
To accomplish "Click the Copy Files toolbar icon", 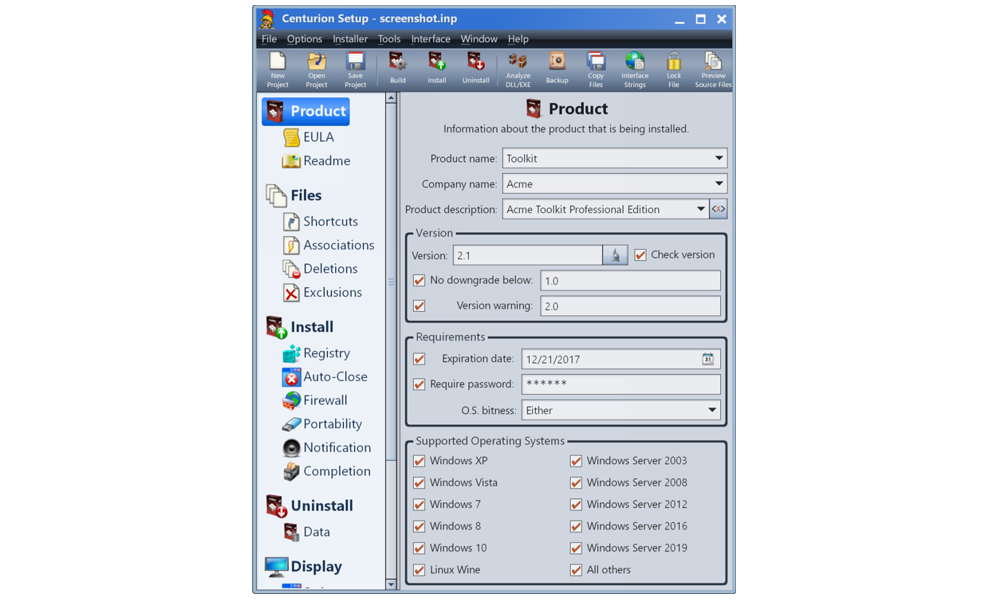I will [596, 68].
